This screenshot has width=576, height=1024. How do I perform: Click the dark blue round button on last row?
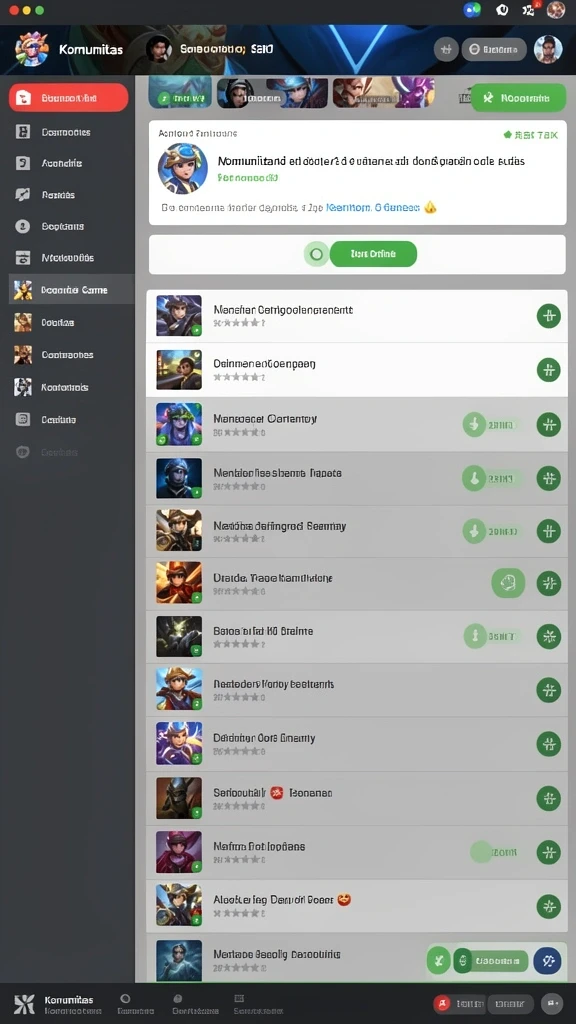548,961
